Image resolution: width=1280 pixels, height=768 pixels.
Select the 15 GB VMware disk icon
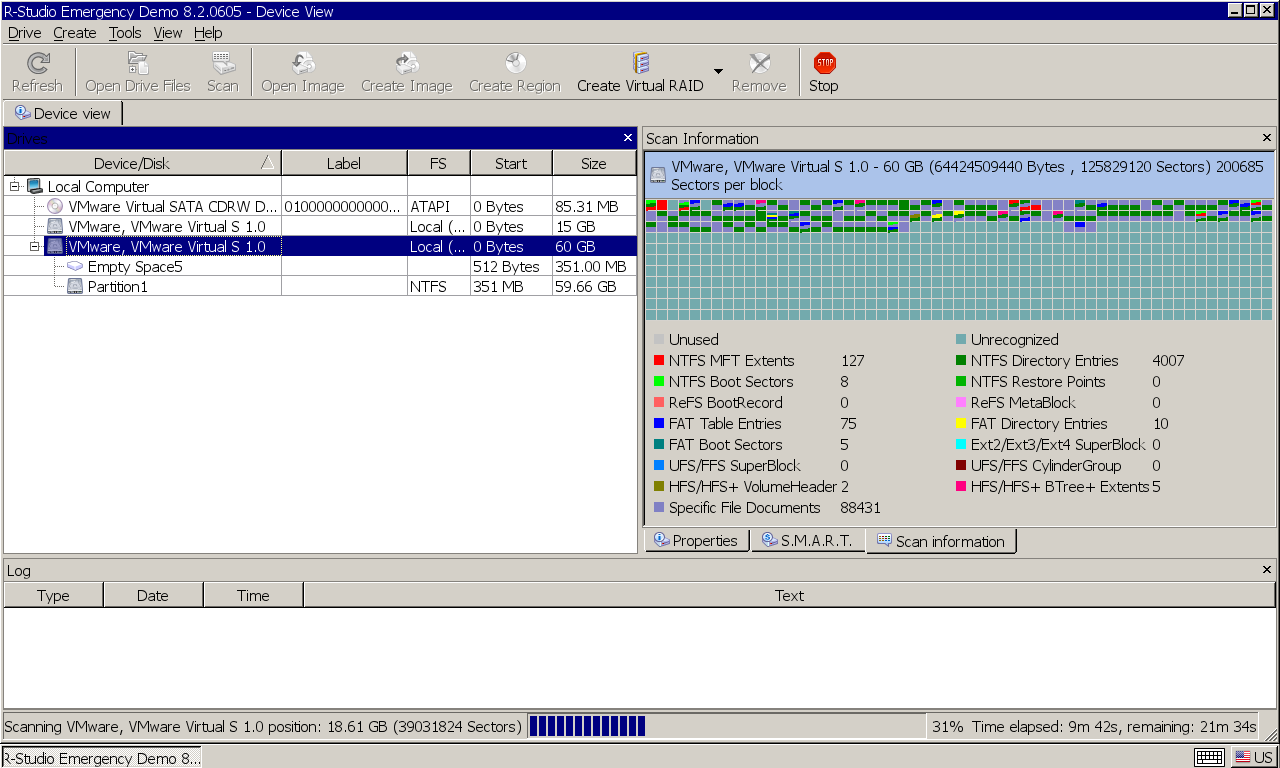click(x=55, y=226)
